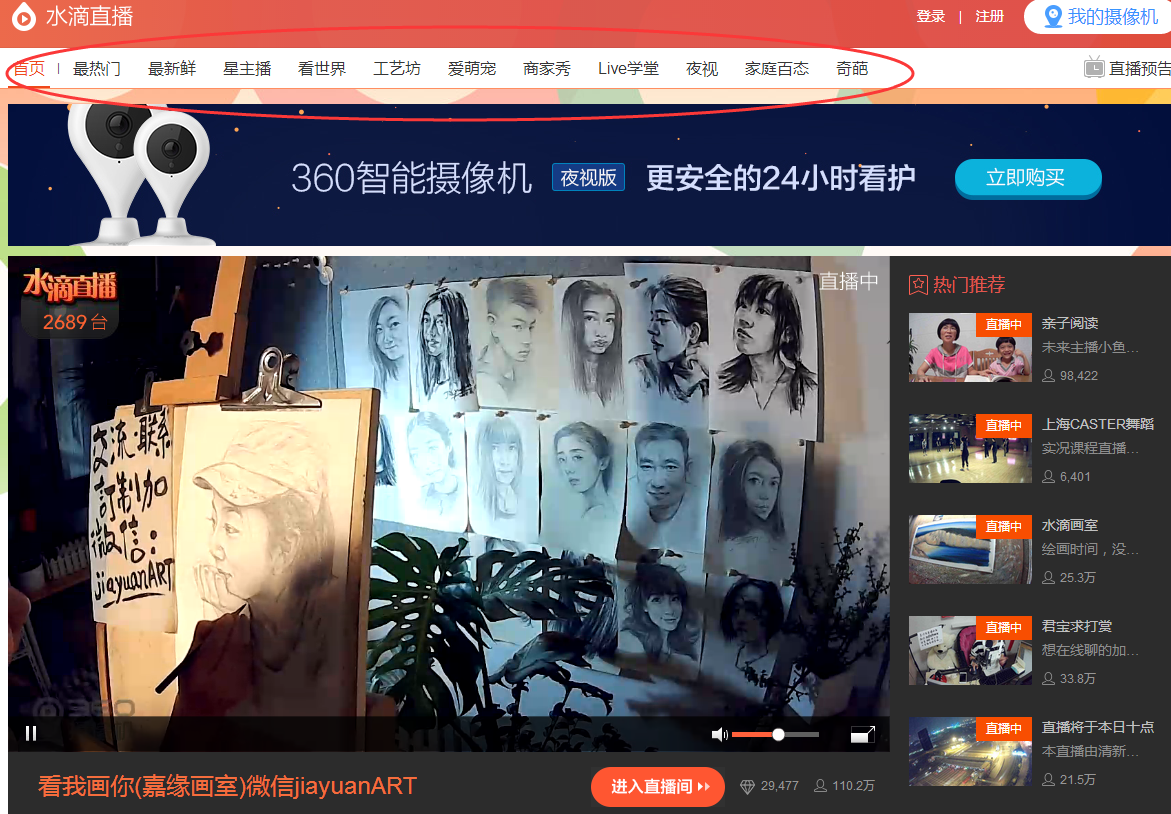Click the 直播预告 TV icon
The height and width of the screenshot is (814, 1171).
1093,68
